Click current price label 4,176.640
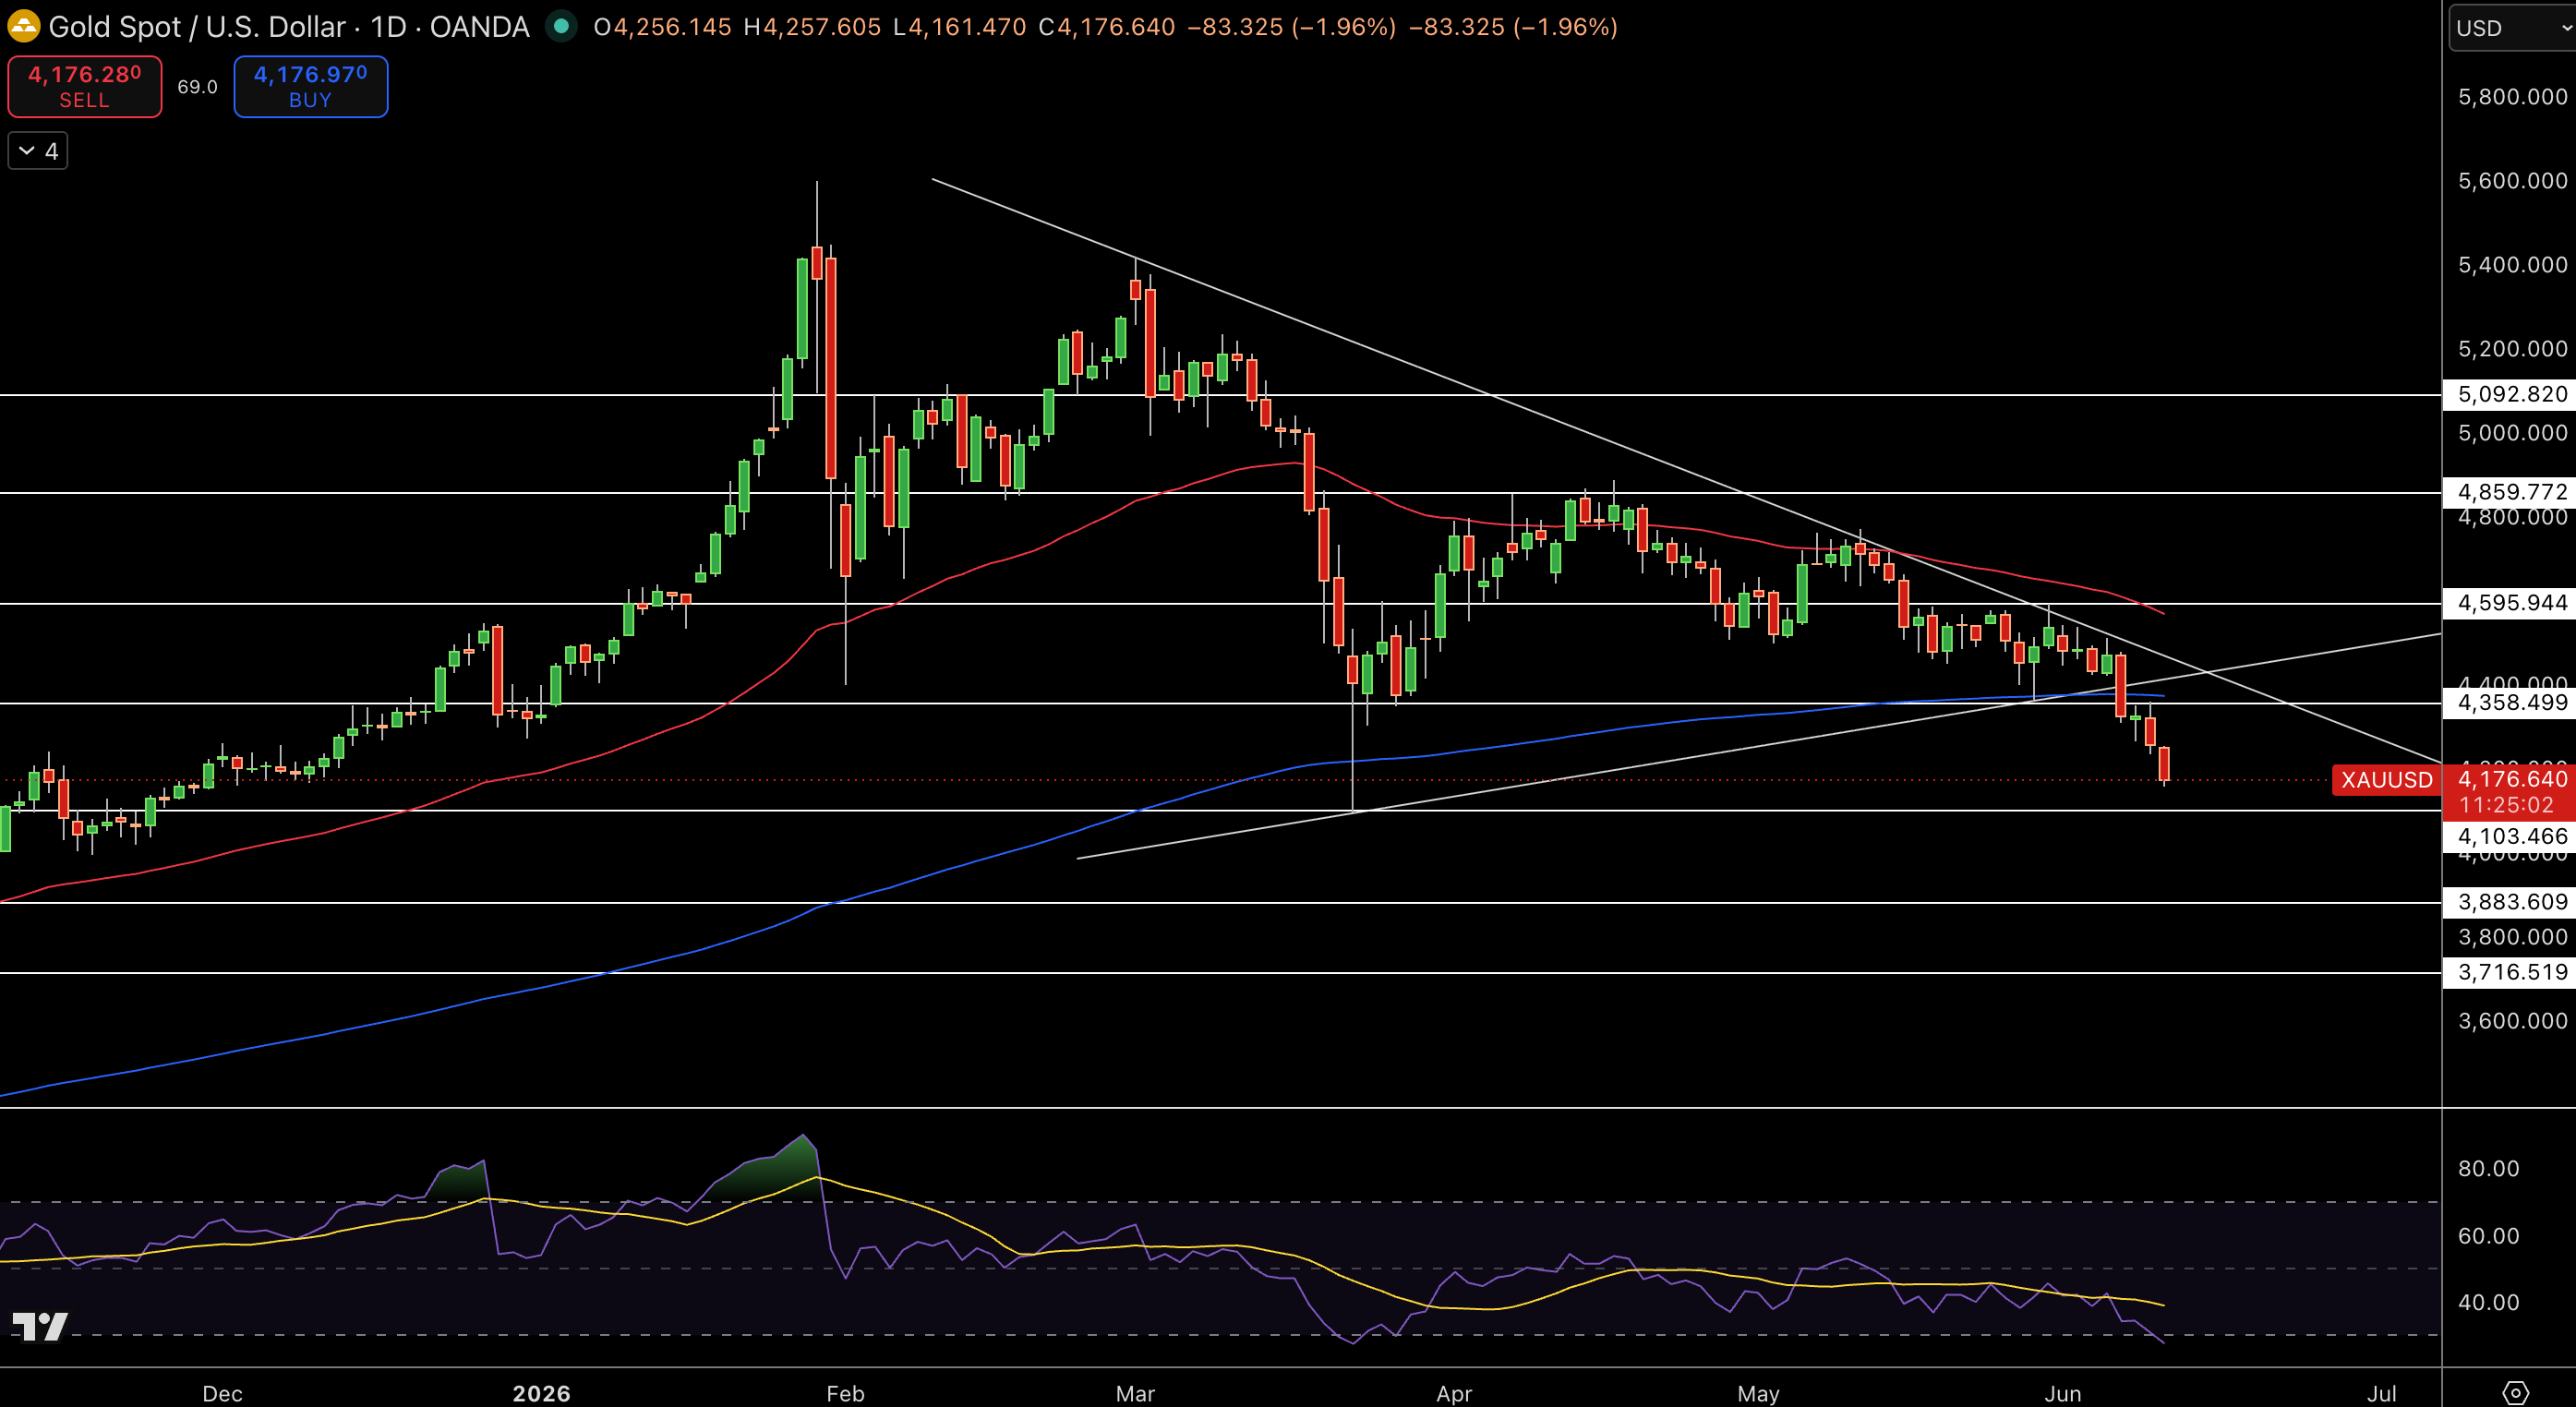Viewport: 2576px width, 1407px height. 2512,779
